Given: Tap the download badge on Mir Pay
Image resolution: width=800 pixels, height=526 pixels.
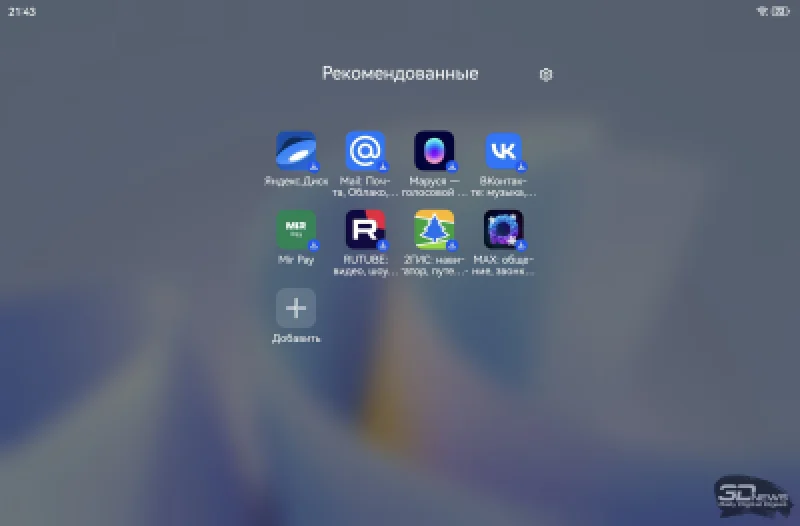Looking at the screenshot, I should (313, 245).
